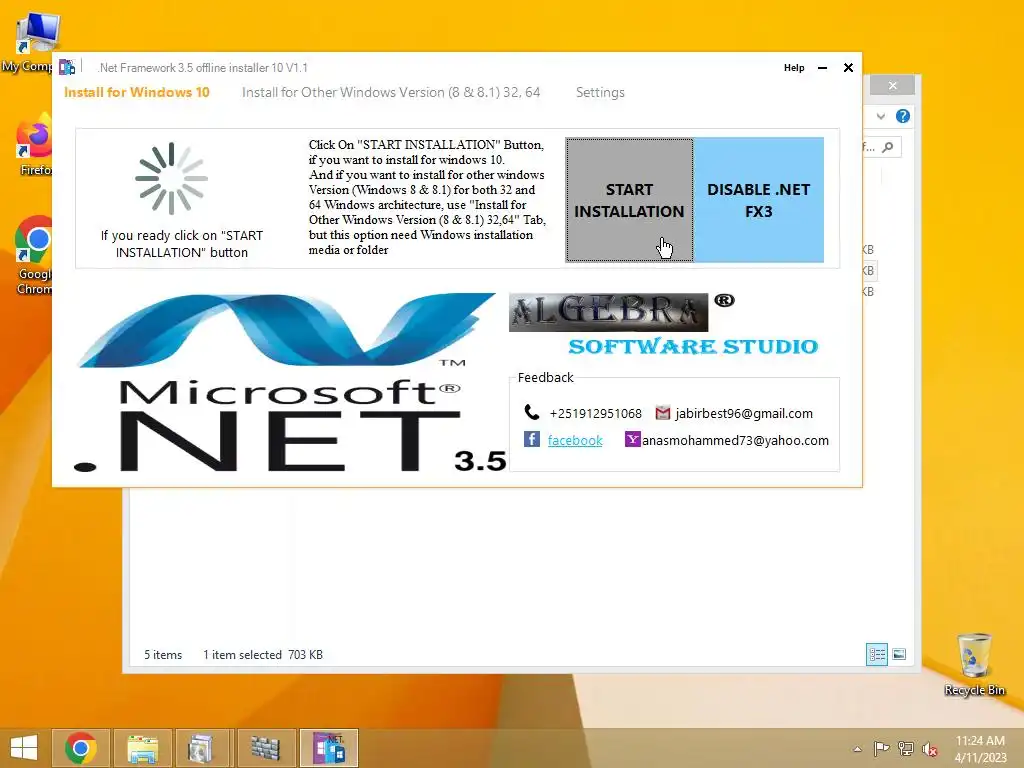
Task: Select phone number +251912951068
Action: tap(596, 413)
